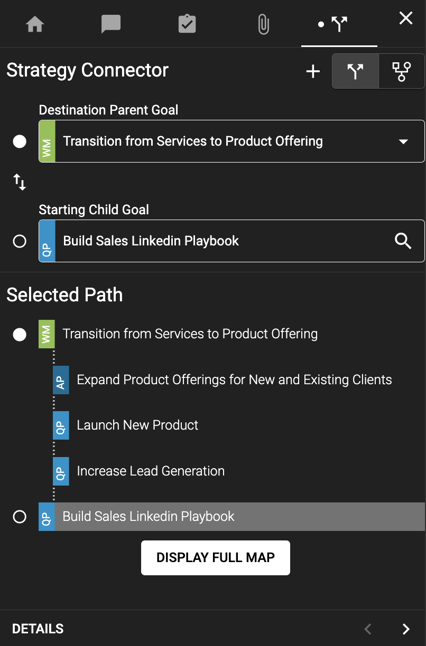426x646 pixels.
Task: Open the comments chat bubble tab
Action: [111, 24]
